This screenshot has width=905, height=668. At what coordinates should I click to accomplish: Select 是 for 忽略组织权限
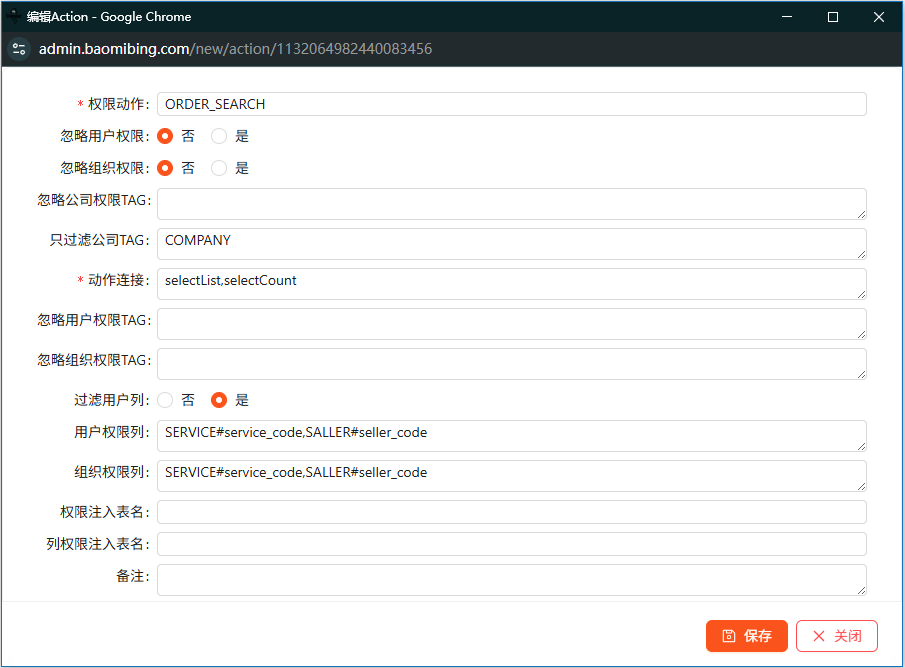click(x=219, y=168)
